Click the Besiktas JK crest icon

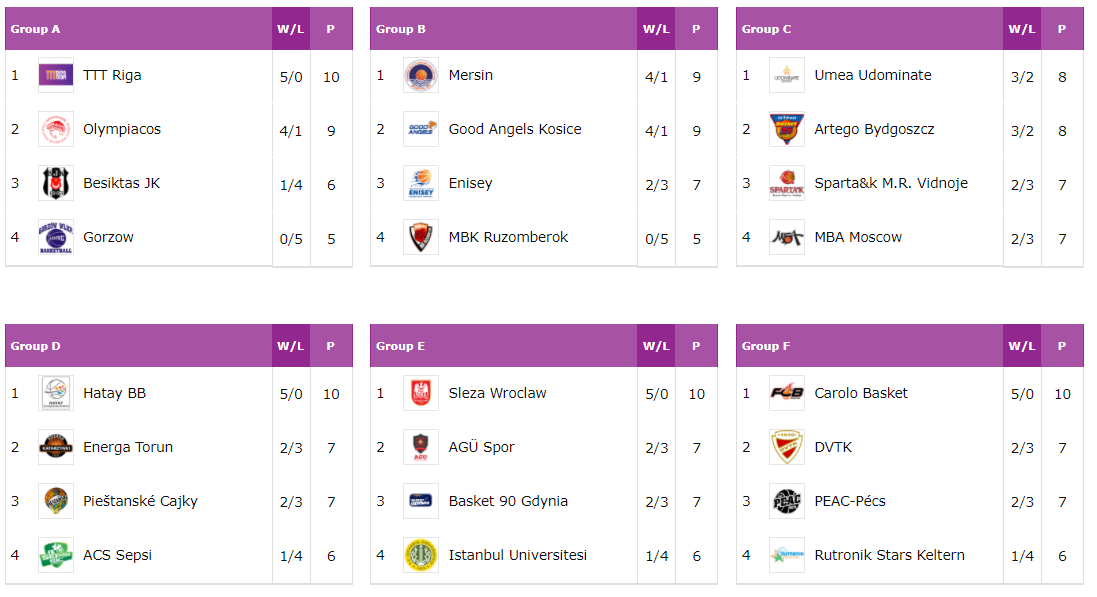(56, 183)
